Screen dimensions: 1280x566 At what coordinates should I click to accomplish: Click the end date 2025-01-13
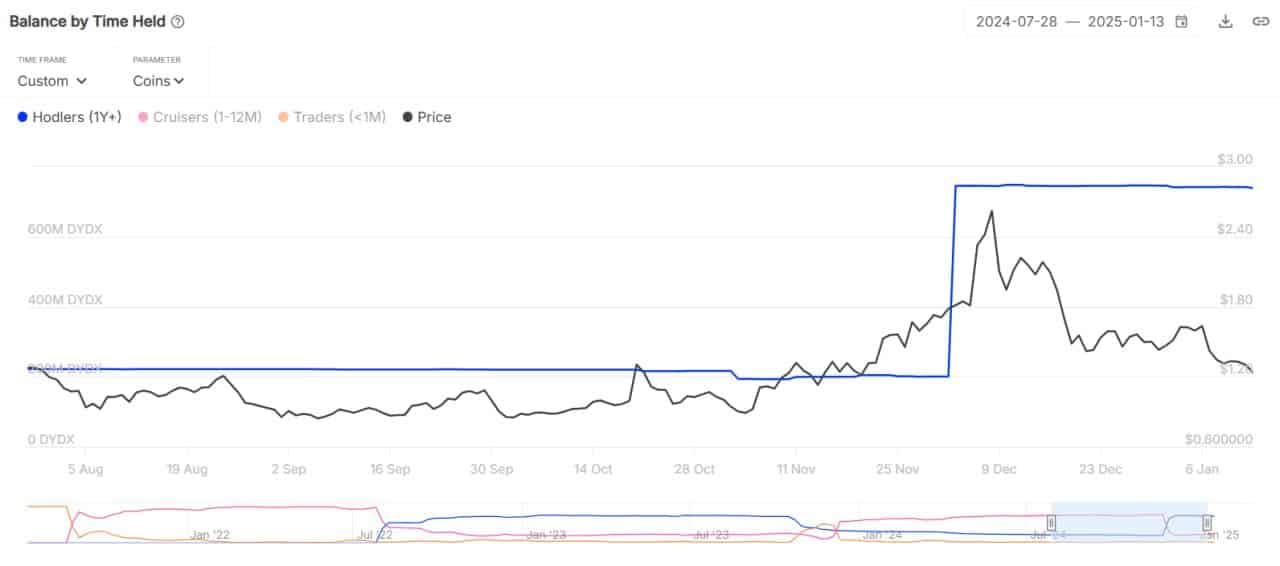coord(1128,21)
